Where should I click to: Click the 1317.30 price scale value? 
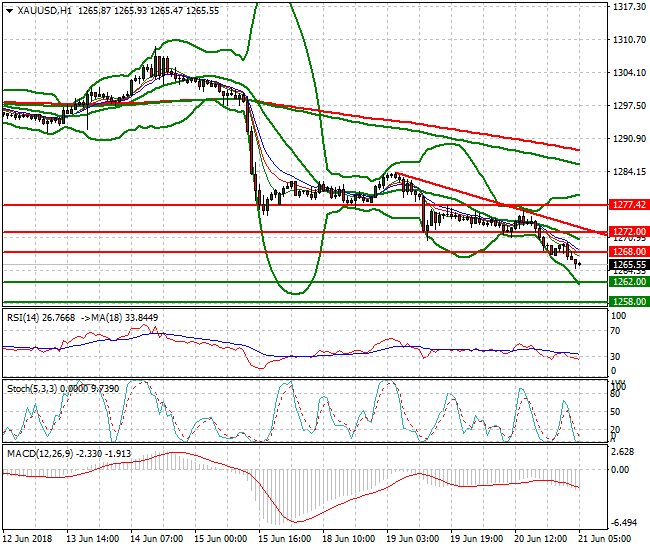point(626,6)
